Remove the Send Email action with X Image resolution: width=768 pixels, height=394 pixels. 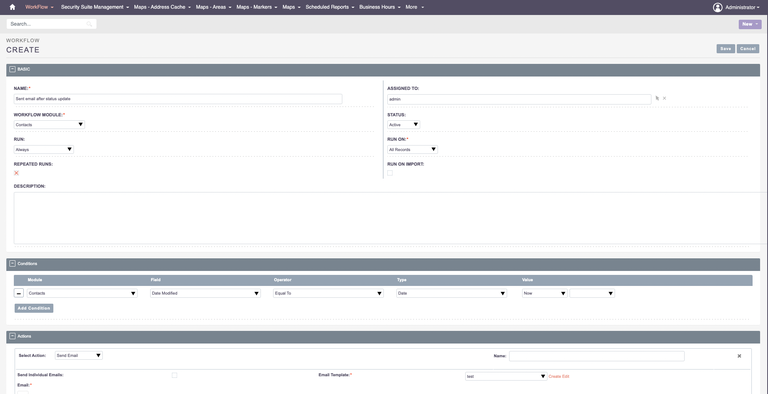(739, 356)
